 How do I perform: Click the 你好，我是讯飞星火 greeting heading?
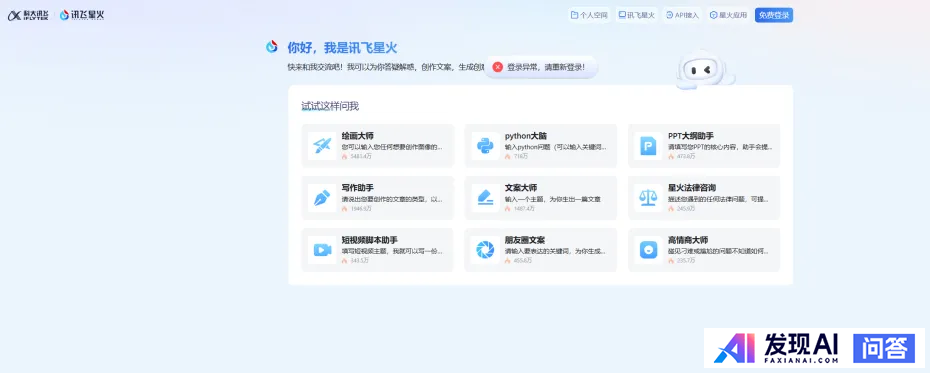click(342, 47)
